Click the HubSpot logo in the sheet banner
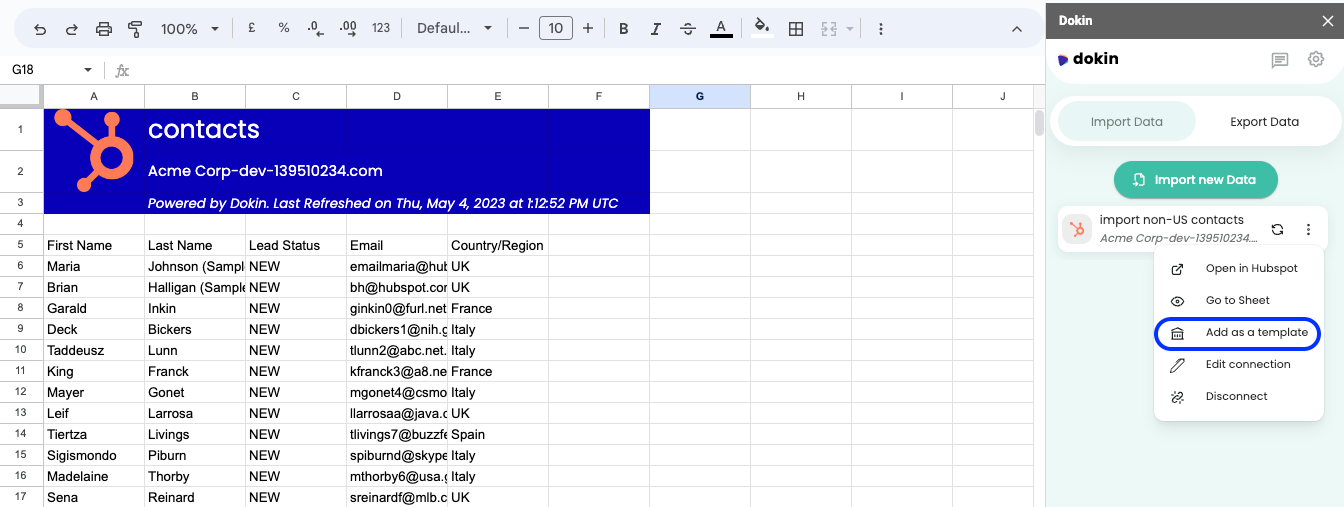1344x507 pixels. pos(94,150)
